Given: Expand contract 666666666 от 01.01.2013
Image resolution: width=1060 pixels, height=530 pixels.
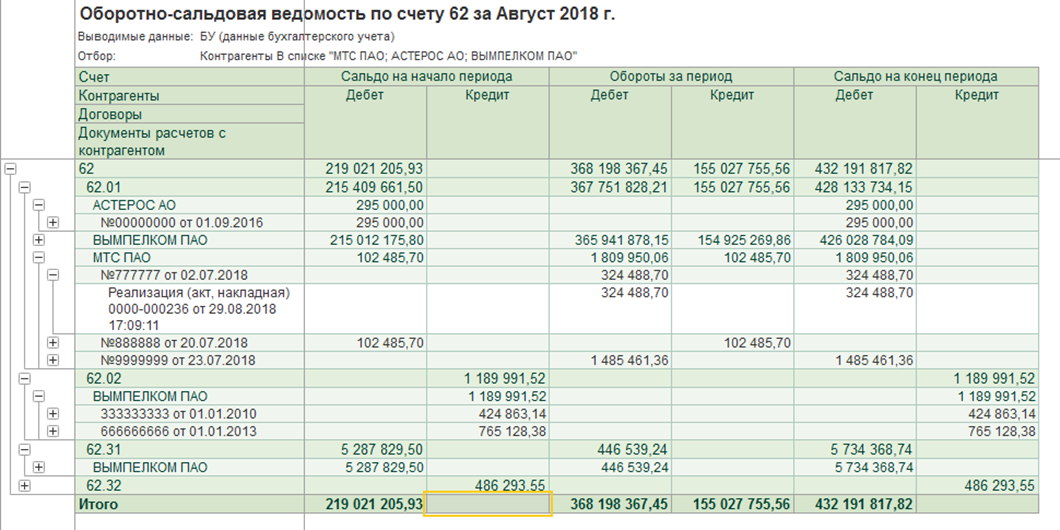Looking at the screenshot, I should tap(53, 431).
